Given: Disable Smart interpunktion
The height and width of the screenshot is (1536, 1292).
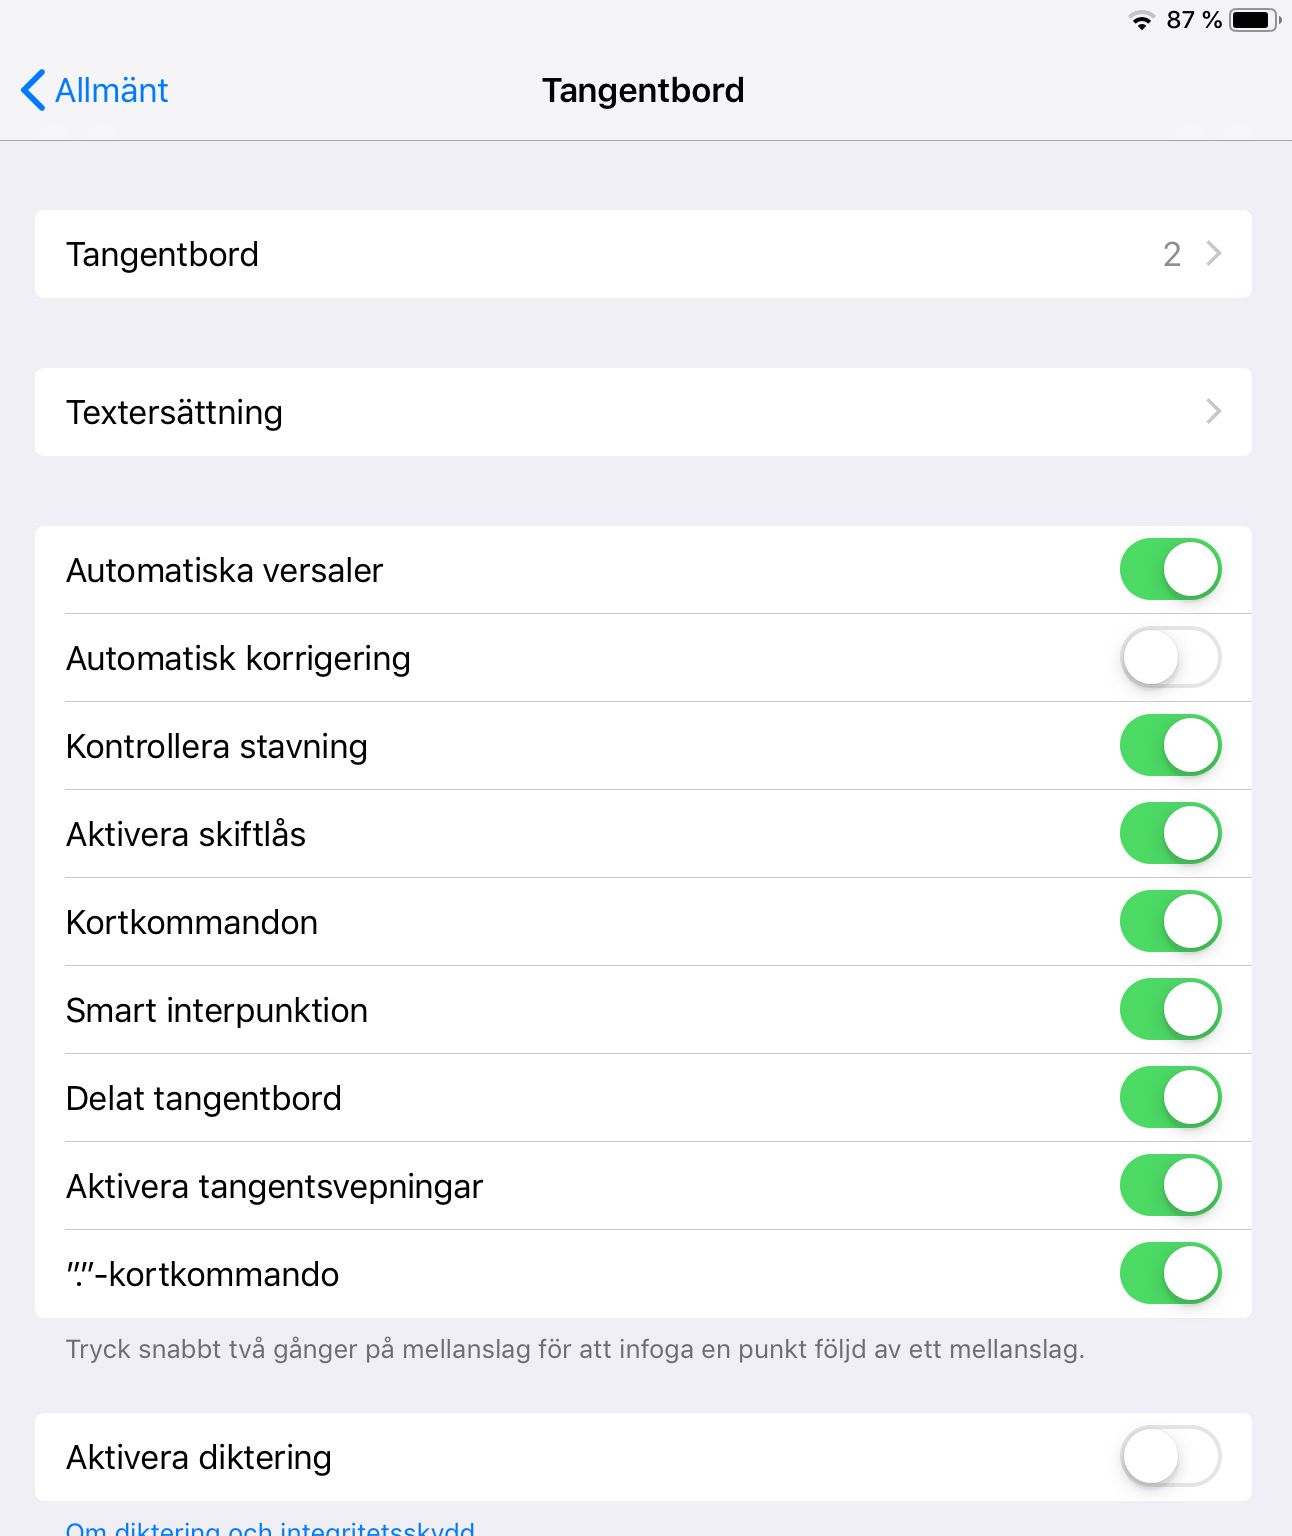Looking at the screenshot, I should 1170,1010.
